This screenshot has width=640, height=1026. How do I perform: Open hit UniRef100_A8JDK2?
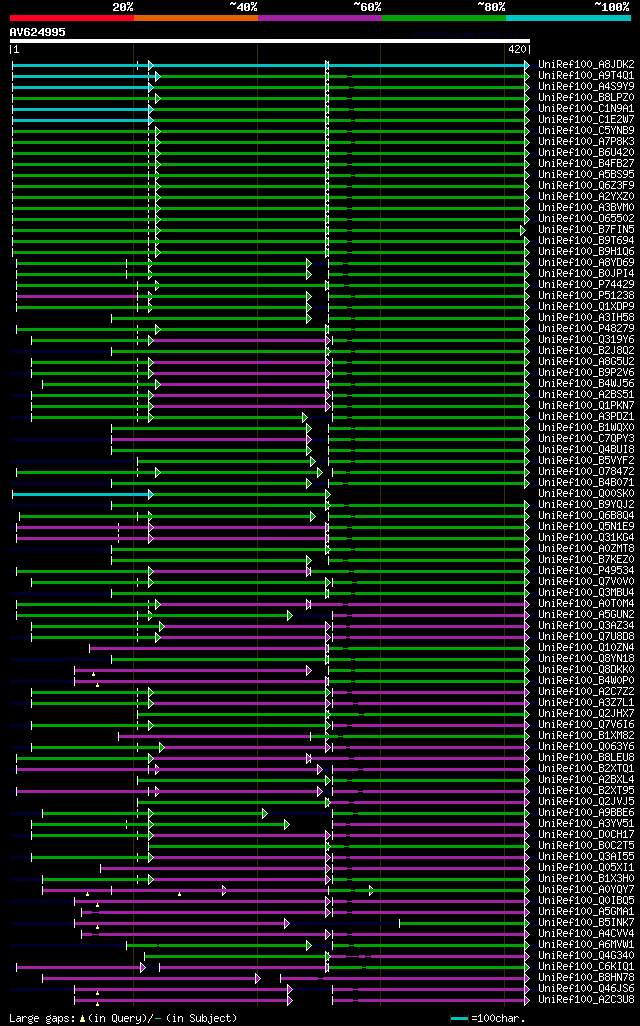[x=586, y=65]
